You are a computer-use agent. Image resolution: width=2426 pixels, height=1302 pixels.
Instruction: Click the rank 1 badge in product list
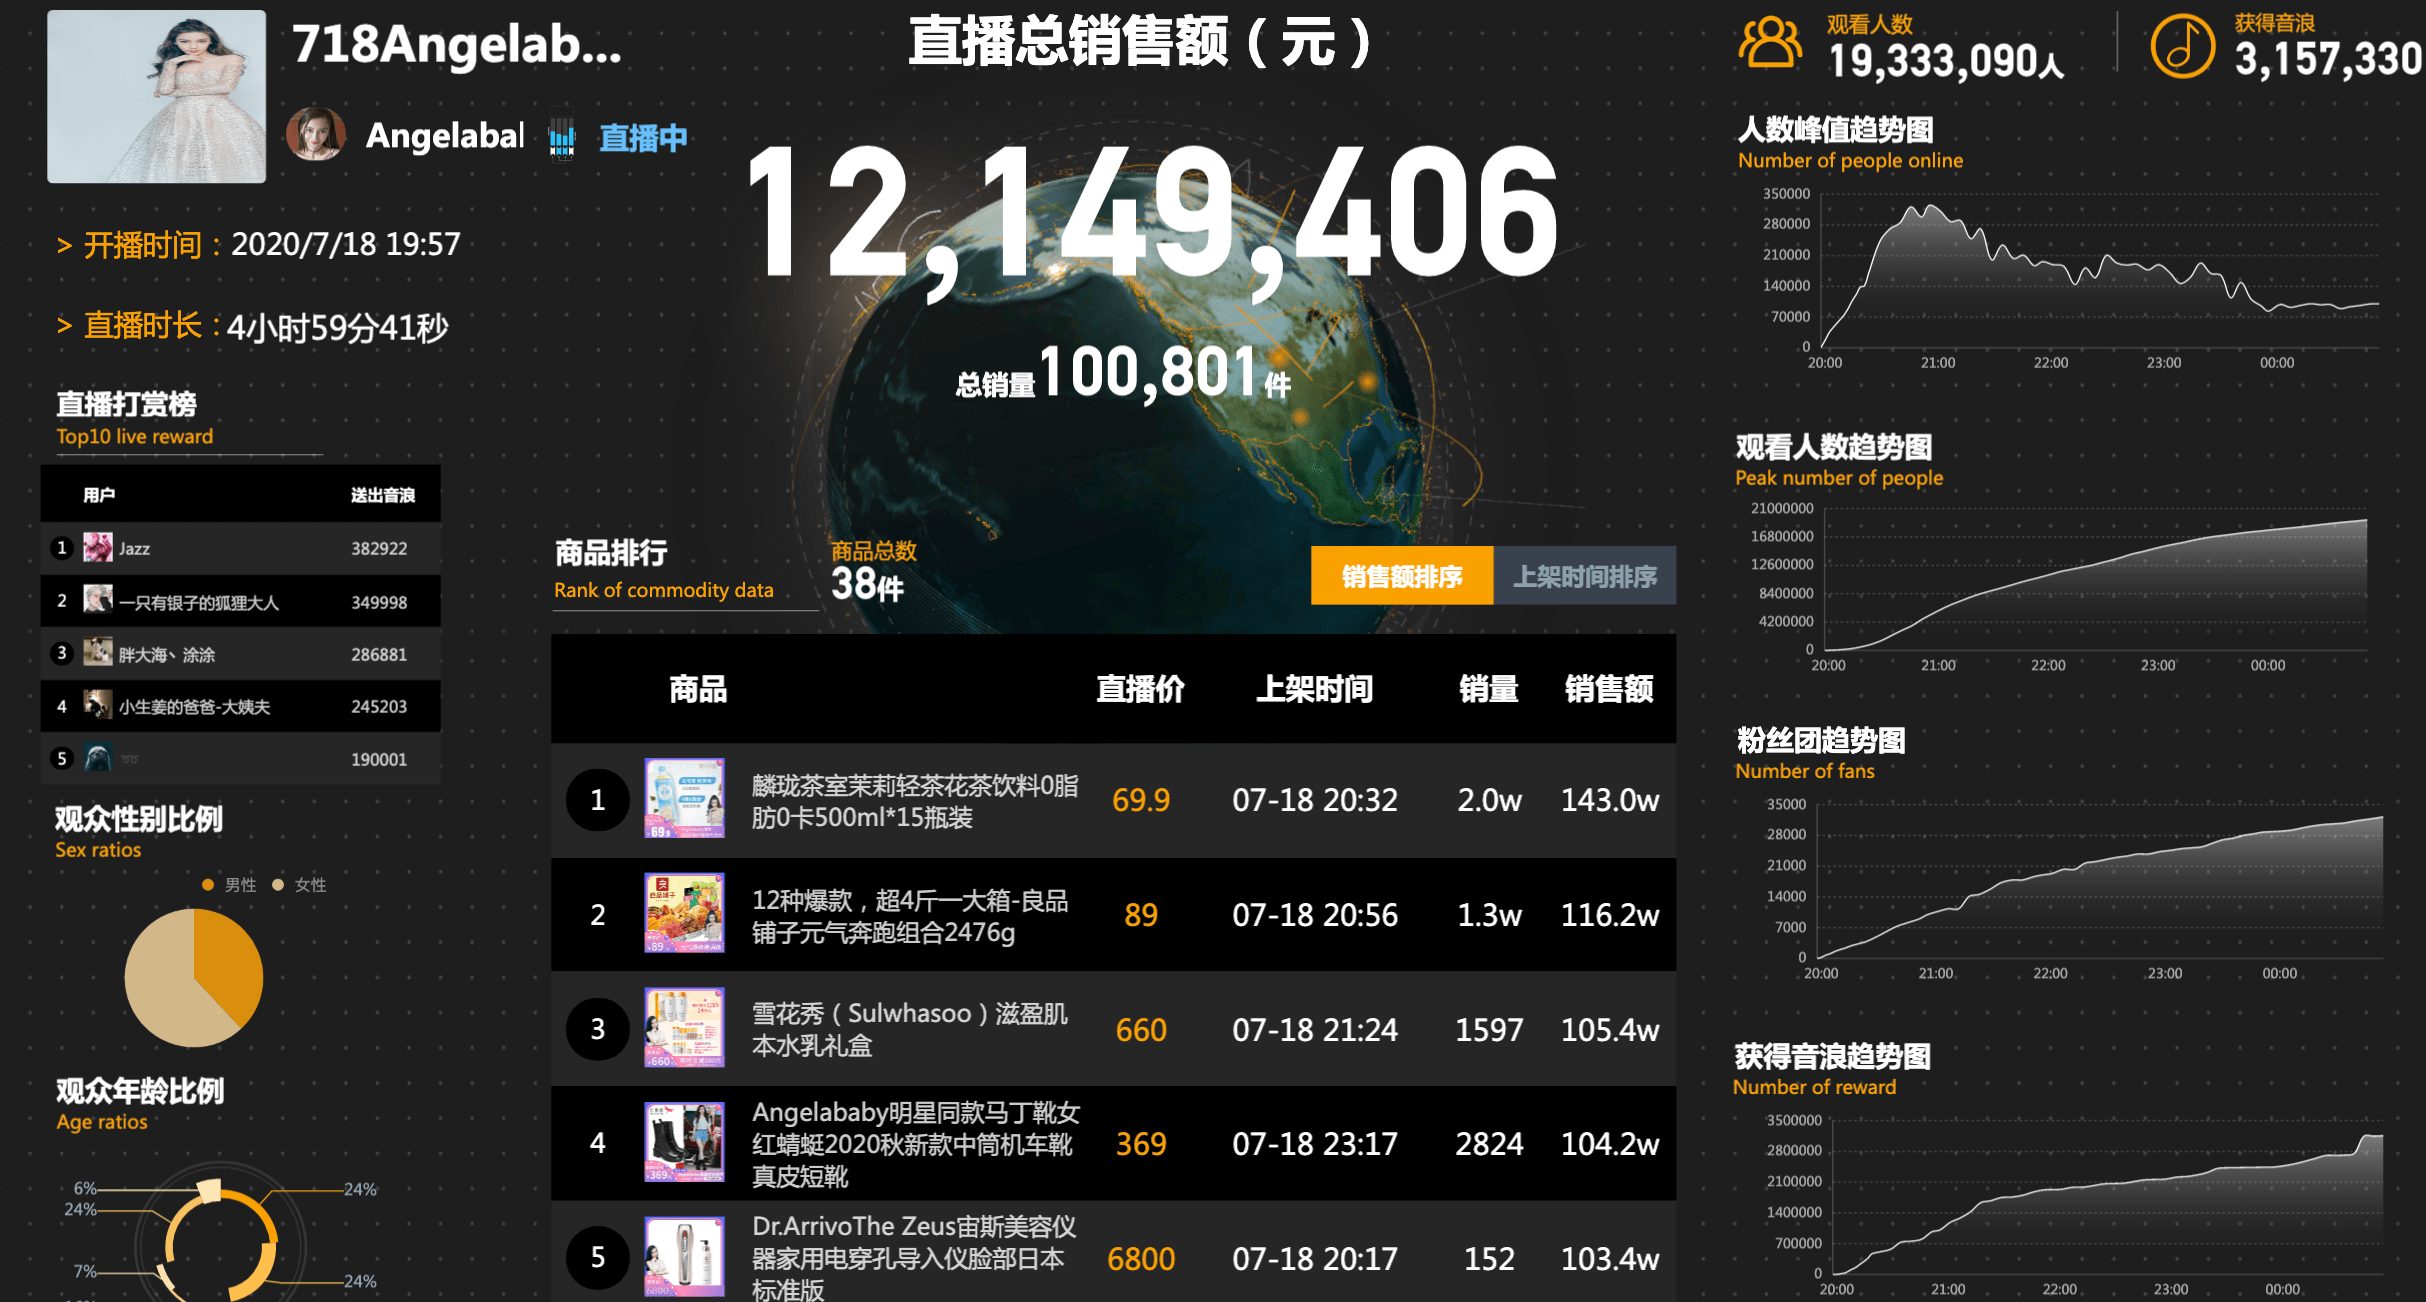tap(597, 799)
